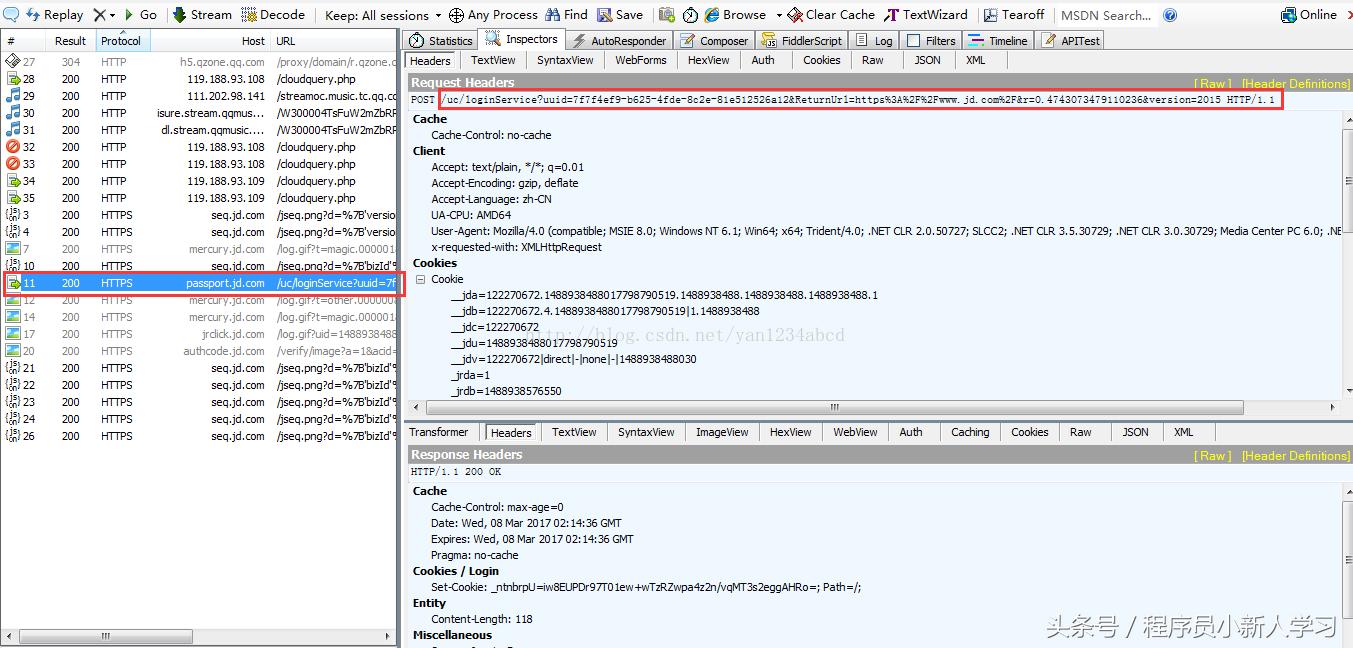Open the Find tool
This screenshot has width=1353, height=648.
(565, 14)
